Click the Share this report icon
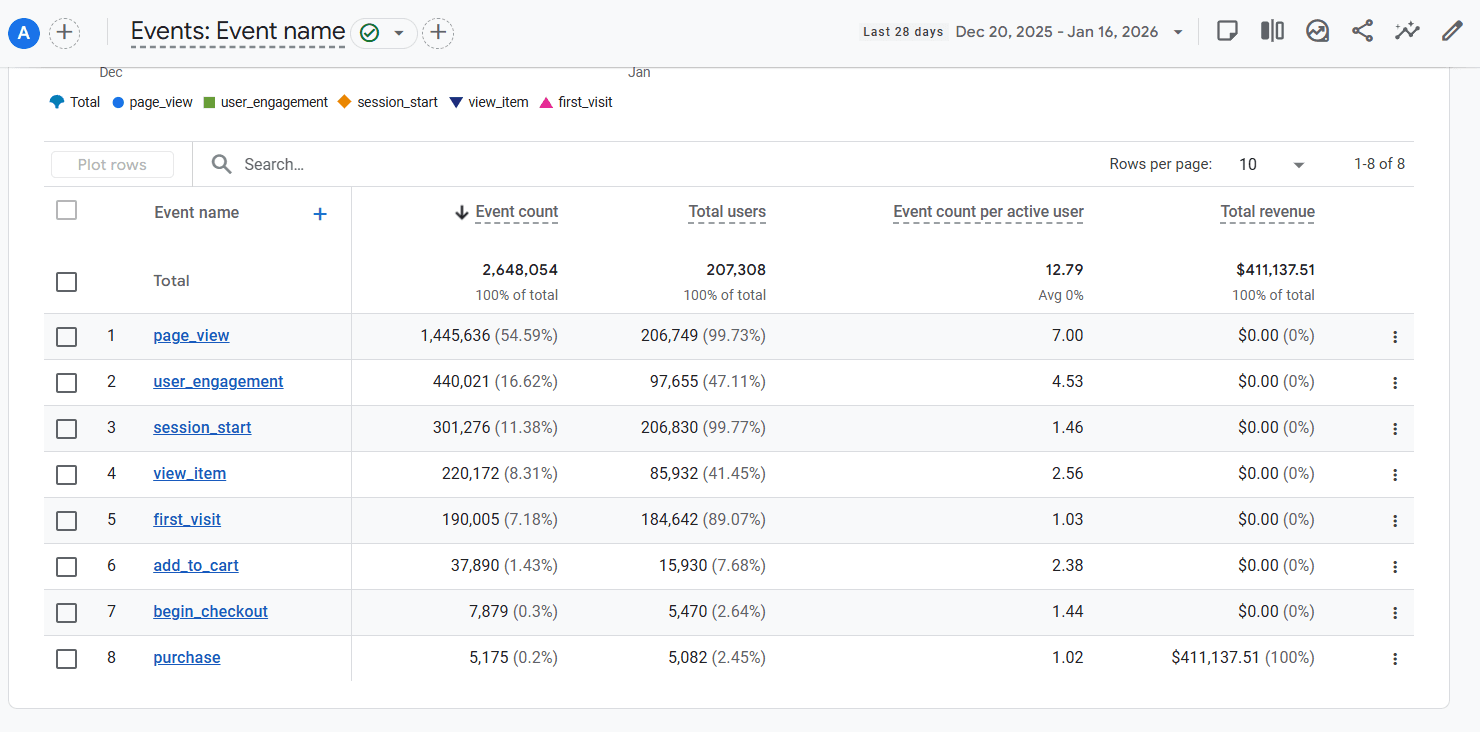Viewport: 1480px width, 732px height. click(1362, 32)
